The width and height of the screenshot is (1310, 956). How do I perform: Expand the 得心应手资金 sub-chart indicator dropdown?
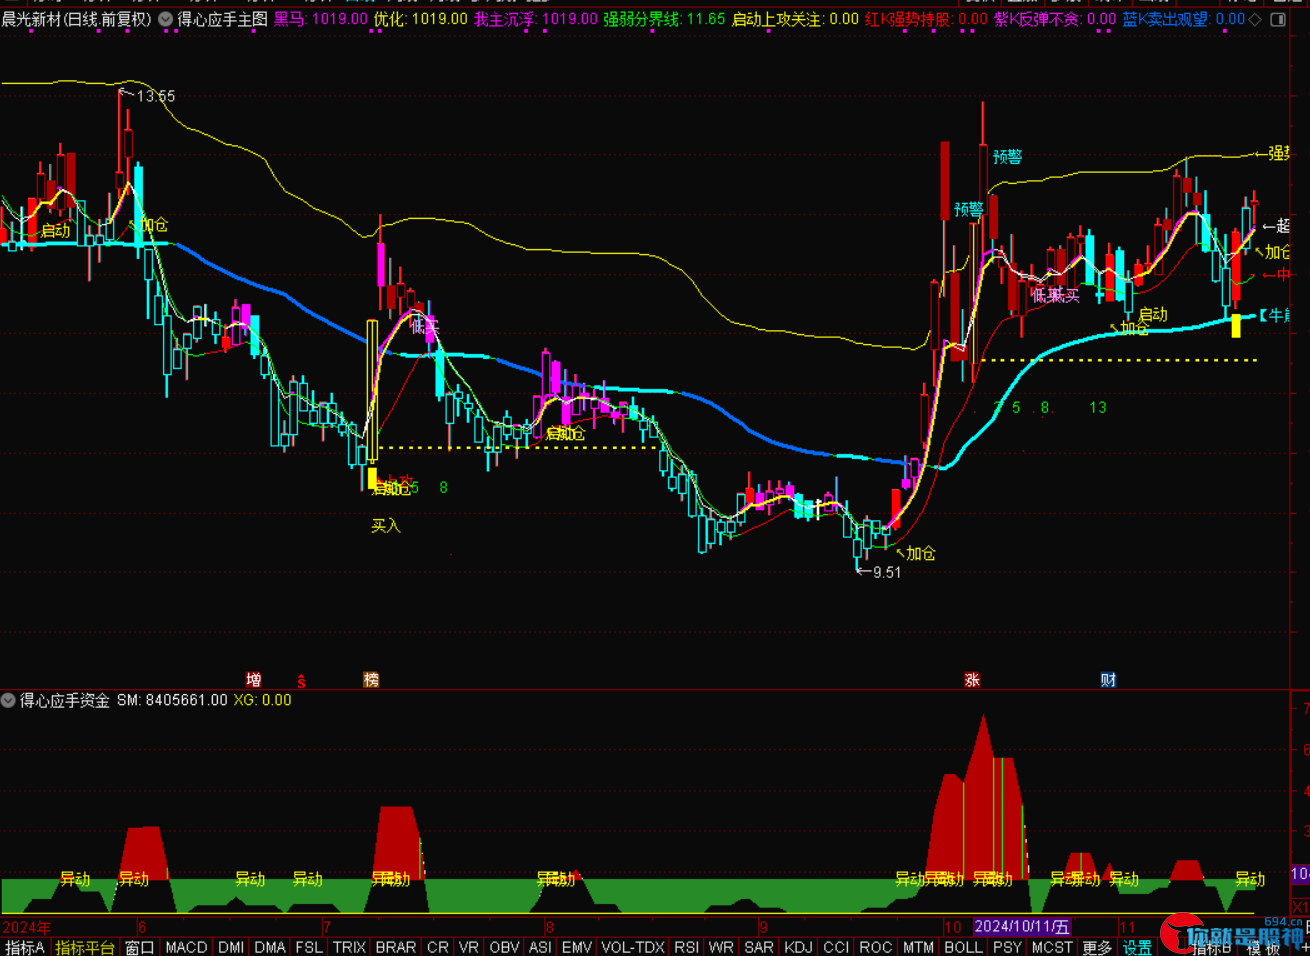coord(8,701)
